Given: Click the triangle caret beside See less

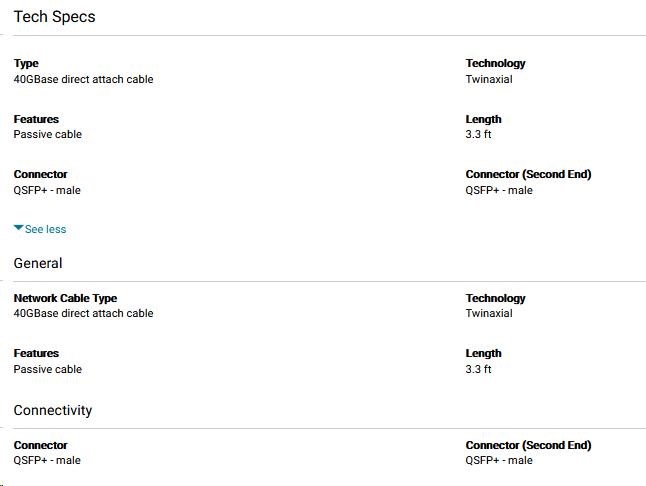Looking at the screenshot, I should [18, 228].
